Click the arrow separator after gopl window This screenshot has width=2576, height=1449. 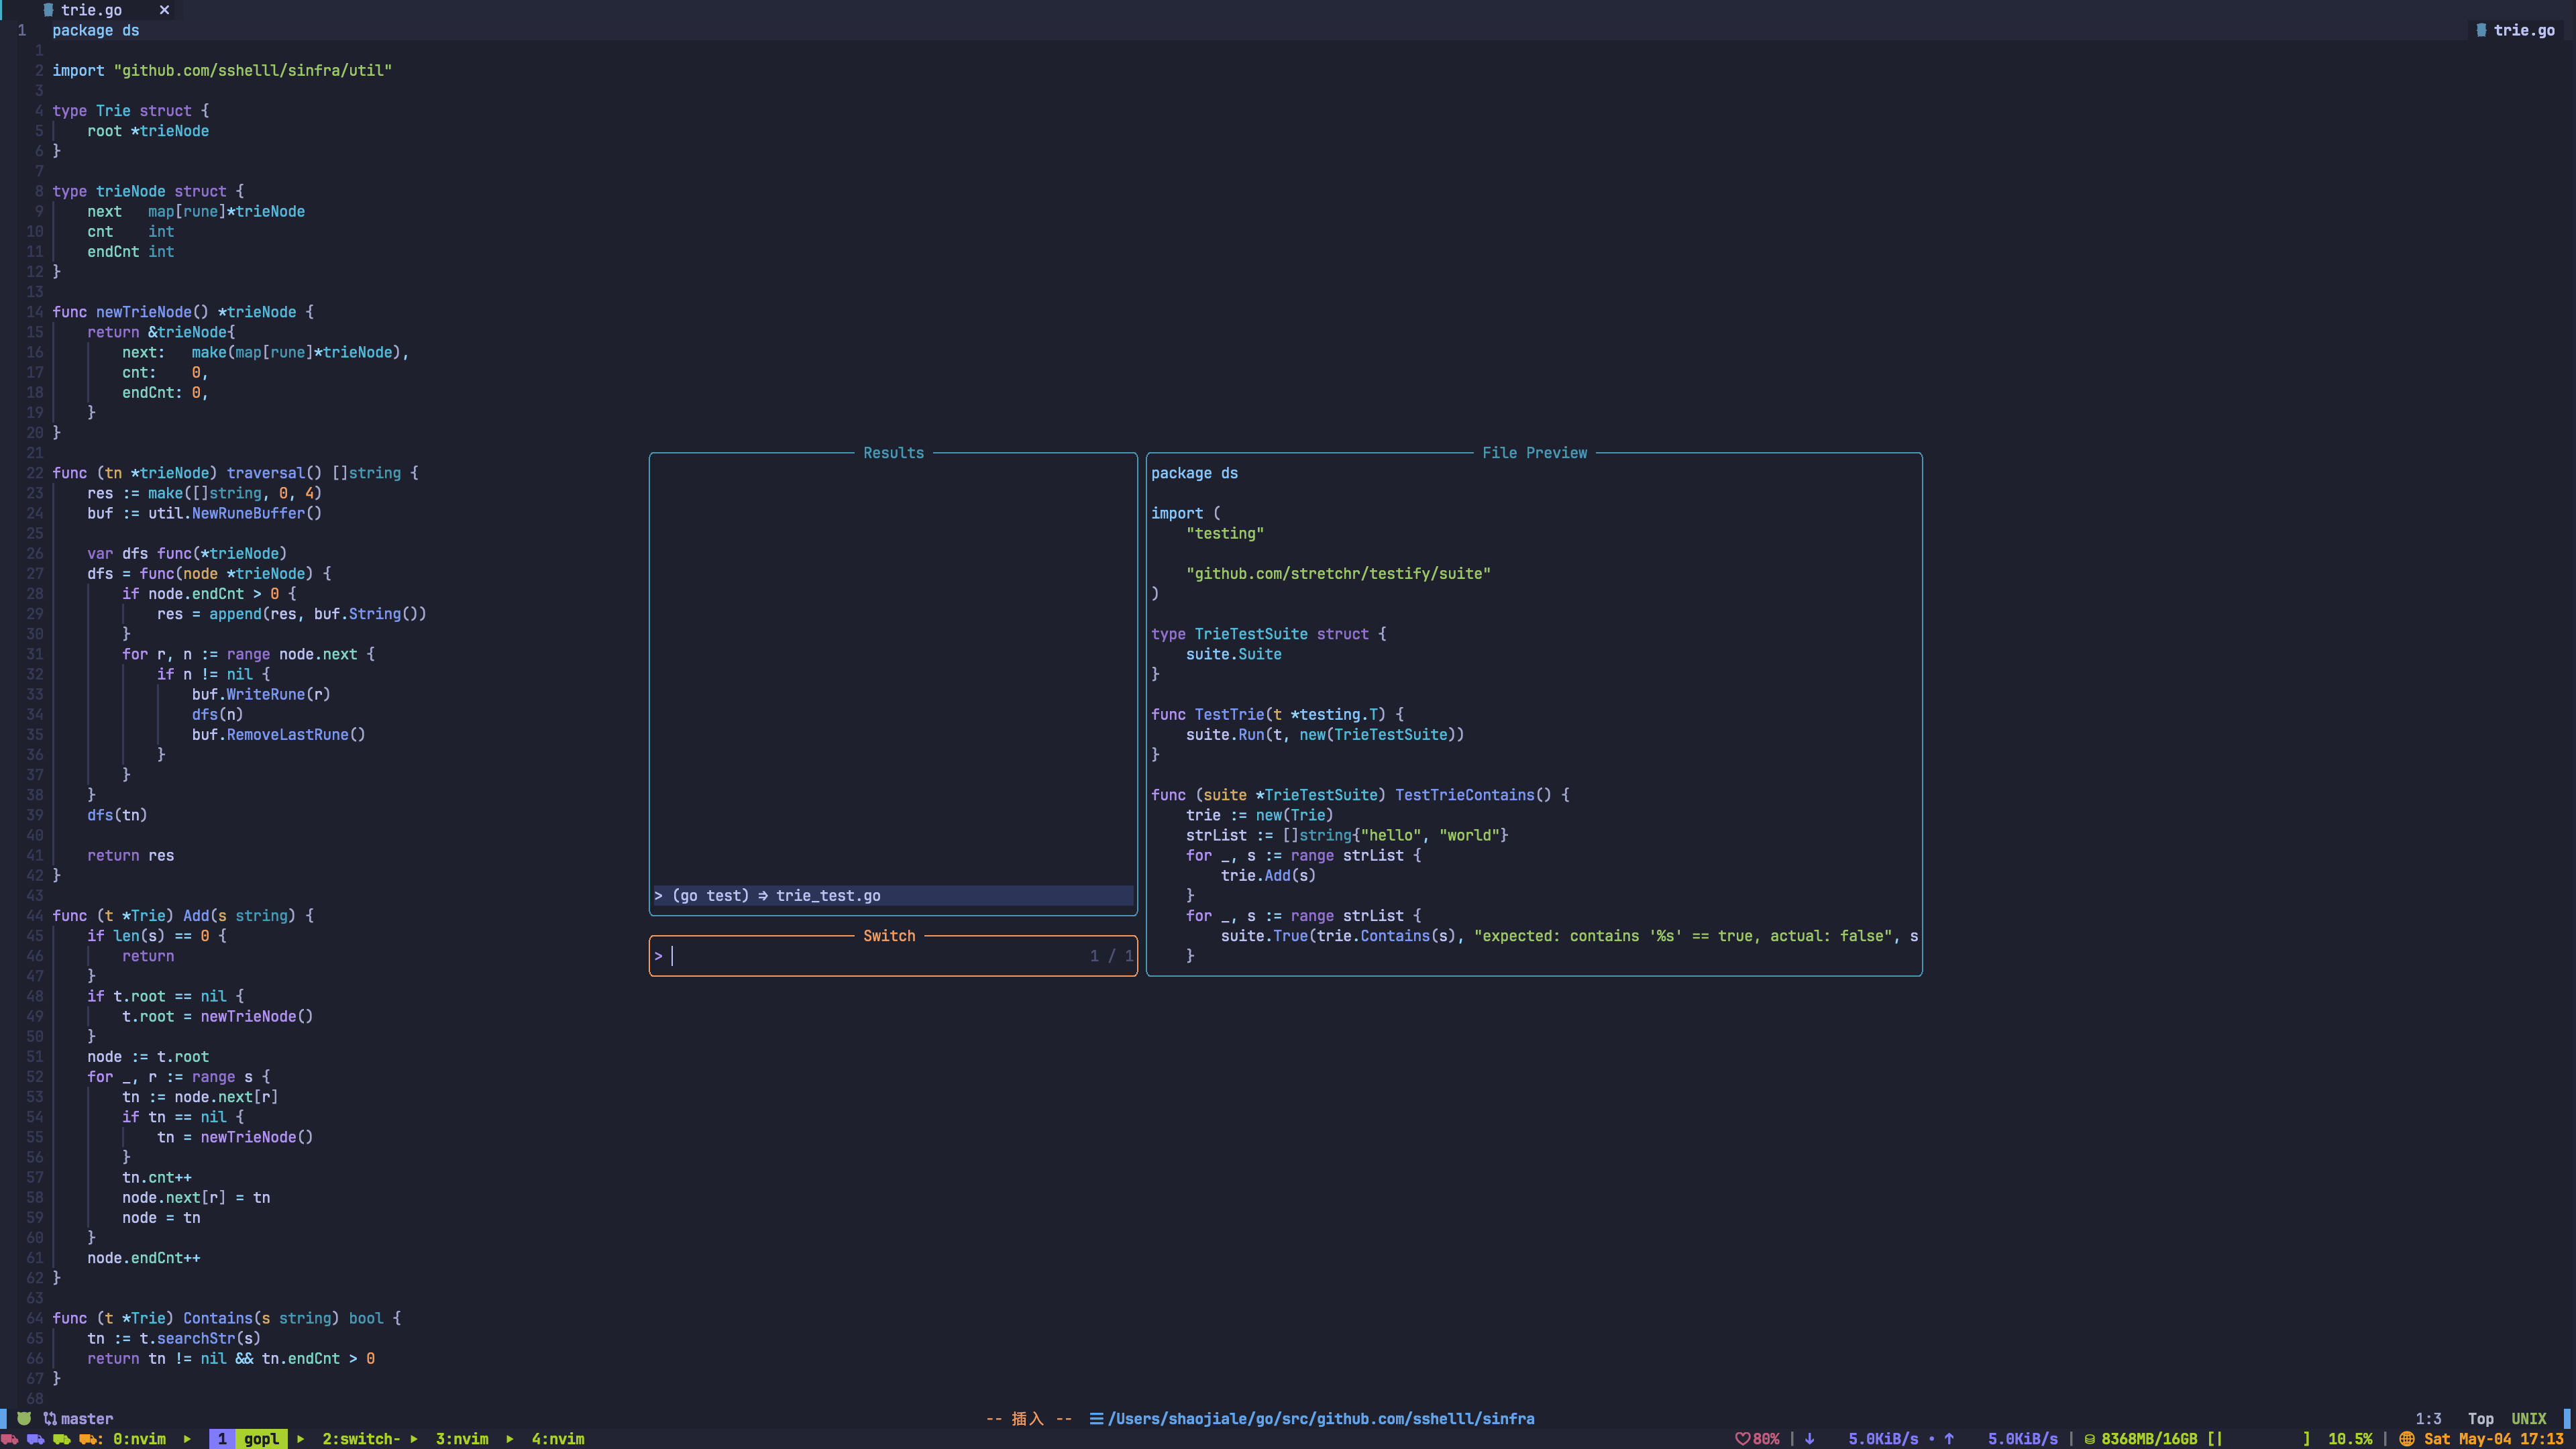tap(300, 1439)
